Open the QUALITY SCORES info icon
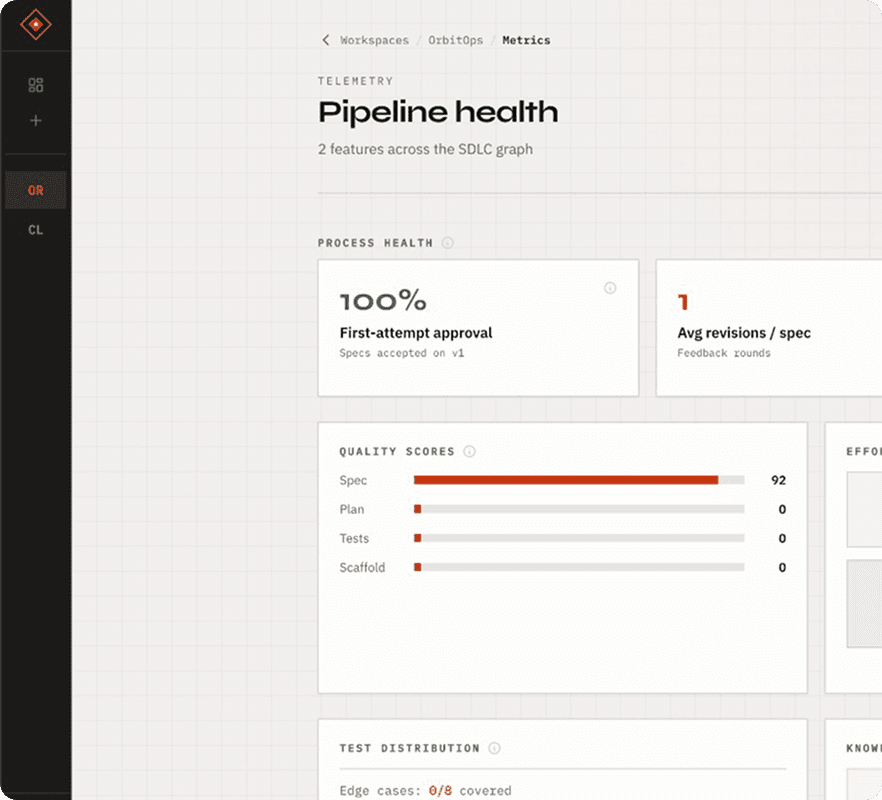 pos(469,451)
